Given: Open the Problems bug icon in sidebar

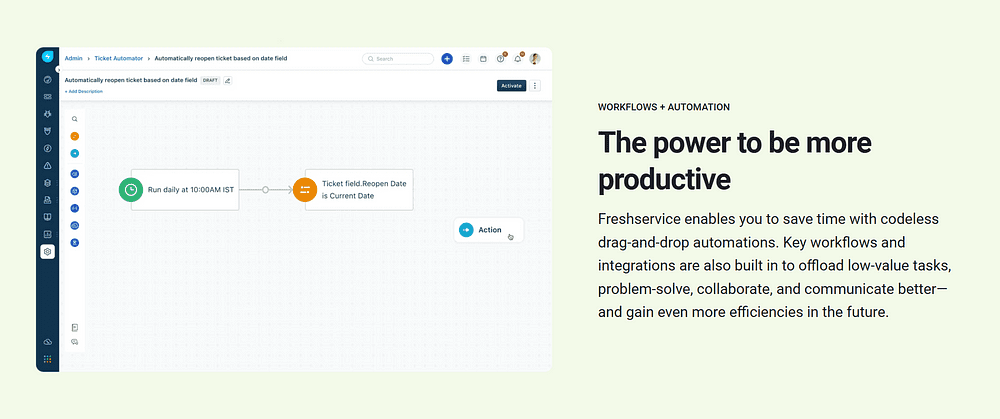Looking at the screenshot, I should click(x=47, y=114).
